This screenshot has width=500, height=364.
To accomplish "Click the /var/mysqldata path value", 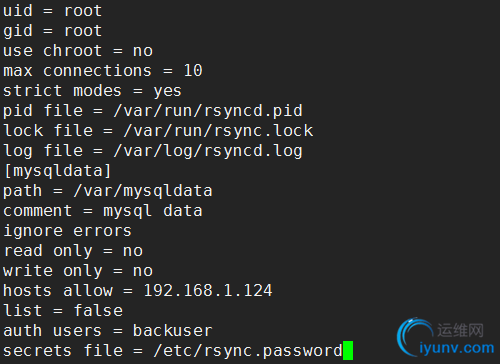I will [143, 191].
